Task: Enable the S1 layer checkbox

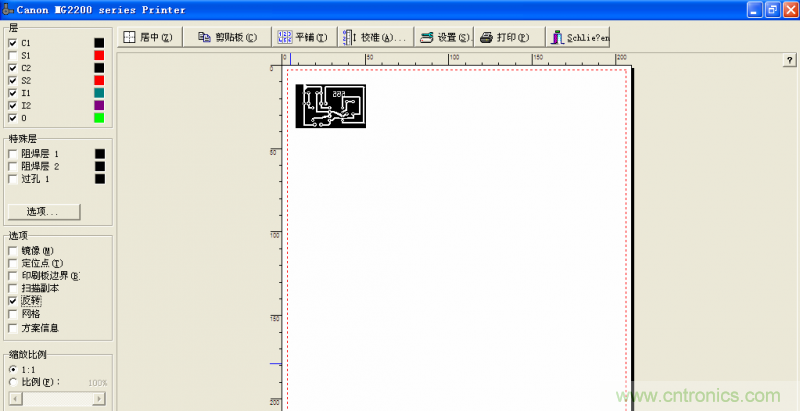Action: [x=12, y=55]
